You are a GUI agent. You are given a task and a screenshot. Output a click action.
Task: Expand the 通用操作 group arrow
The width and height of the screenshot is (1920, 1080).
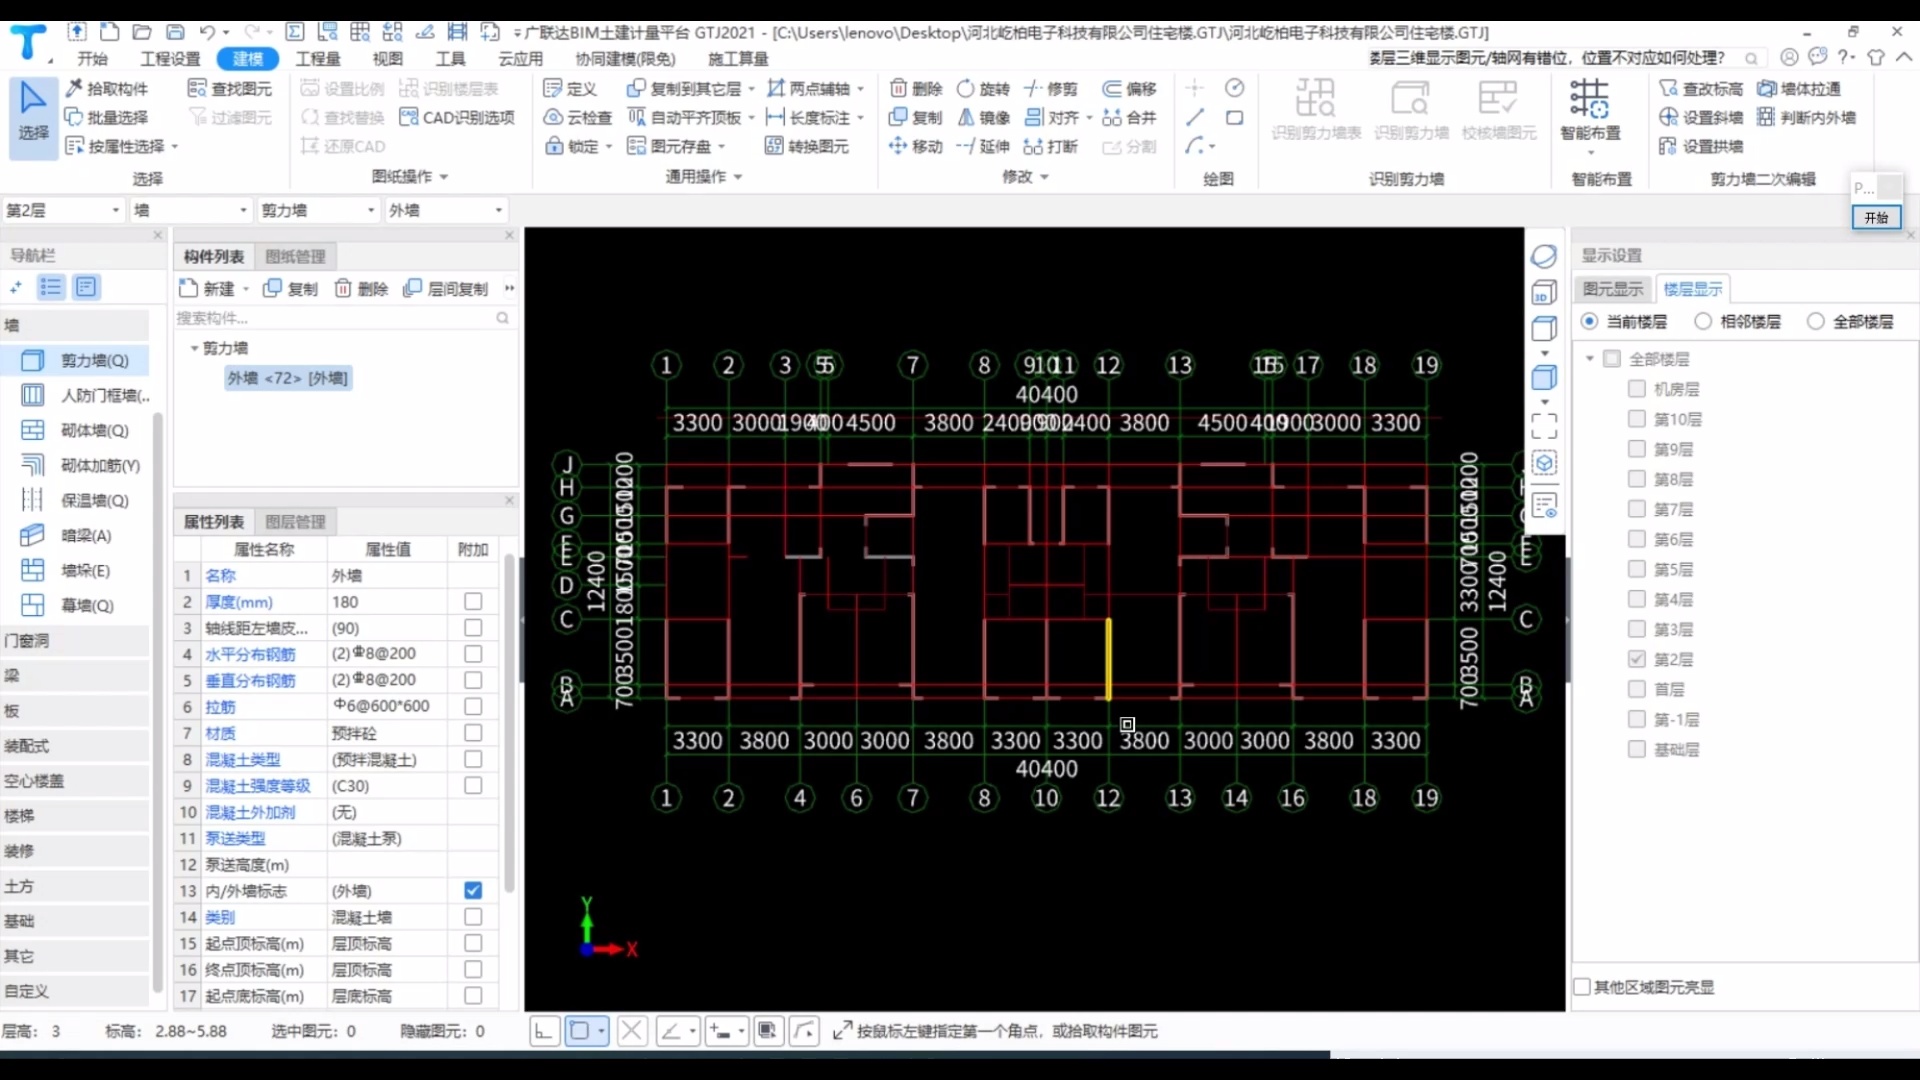click(738, 176)
